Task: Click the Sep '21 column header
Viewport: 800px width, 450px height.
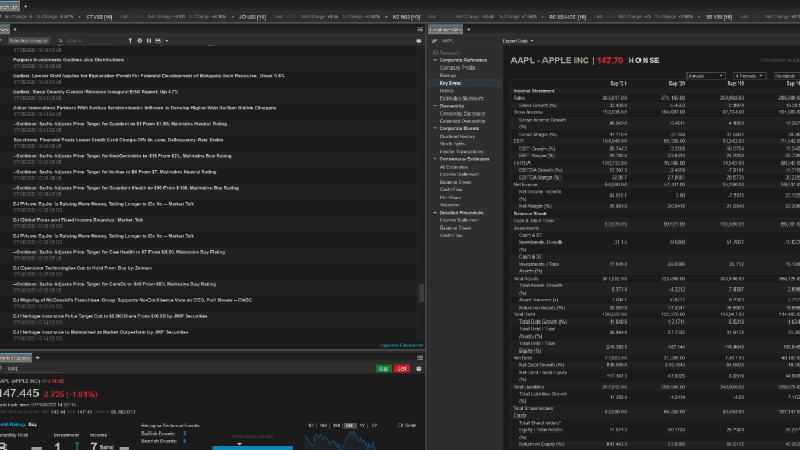Action: tap(618, 83)
